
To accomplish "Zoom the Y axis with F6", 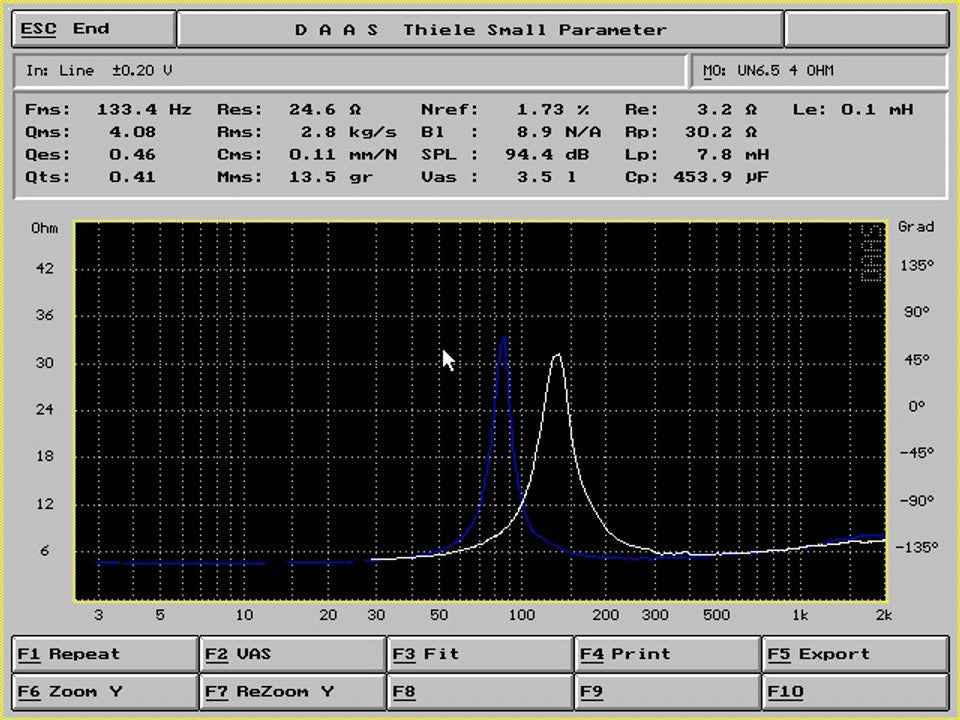I will [103, 691].
